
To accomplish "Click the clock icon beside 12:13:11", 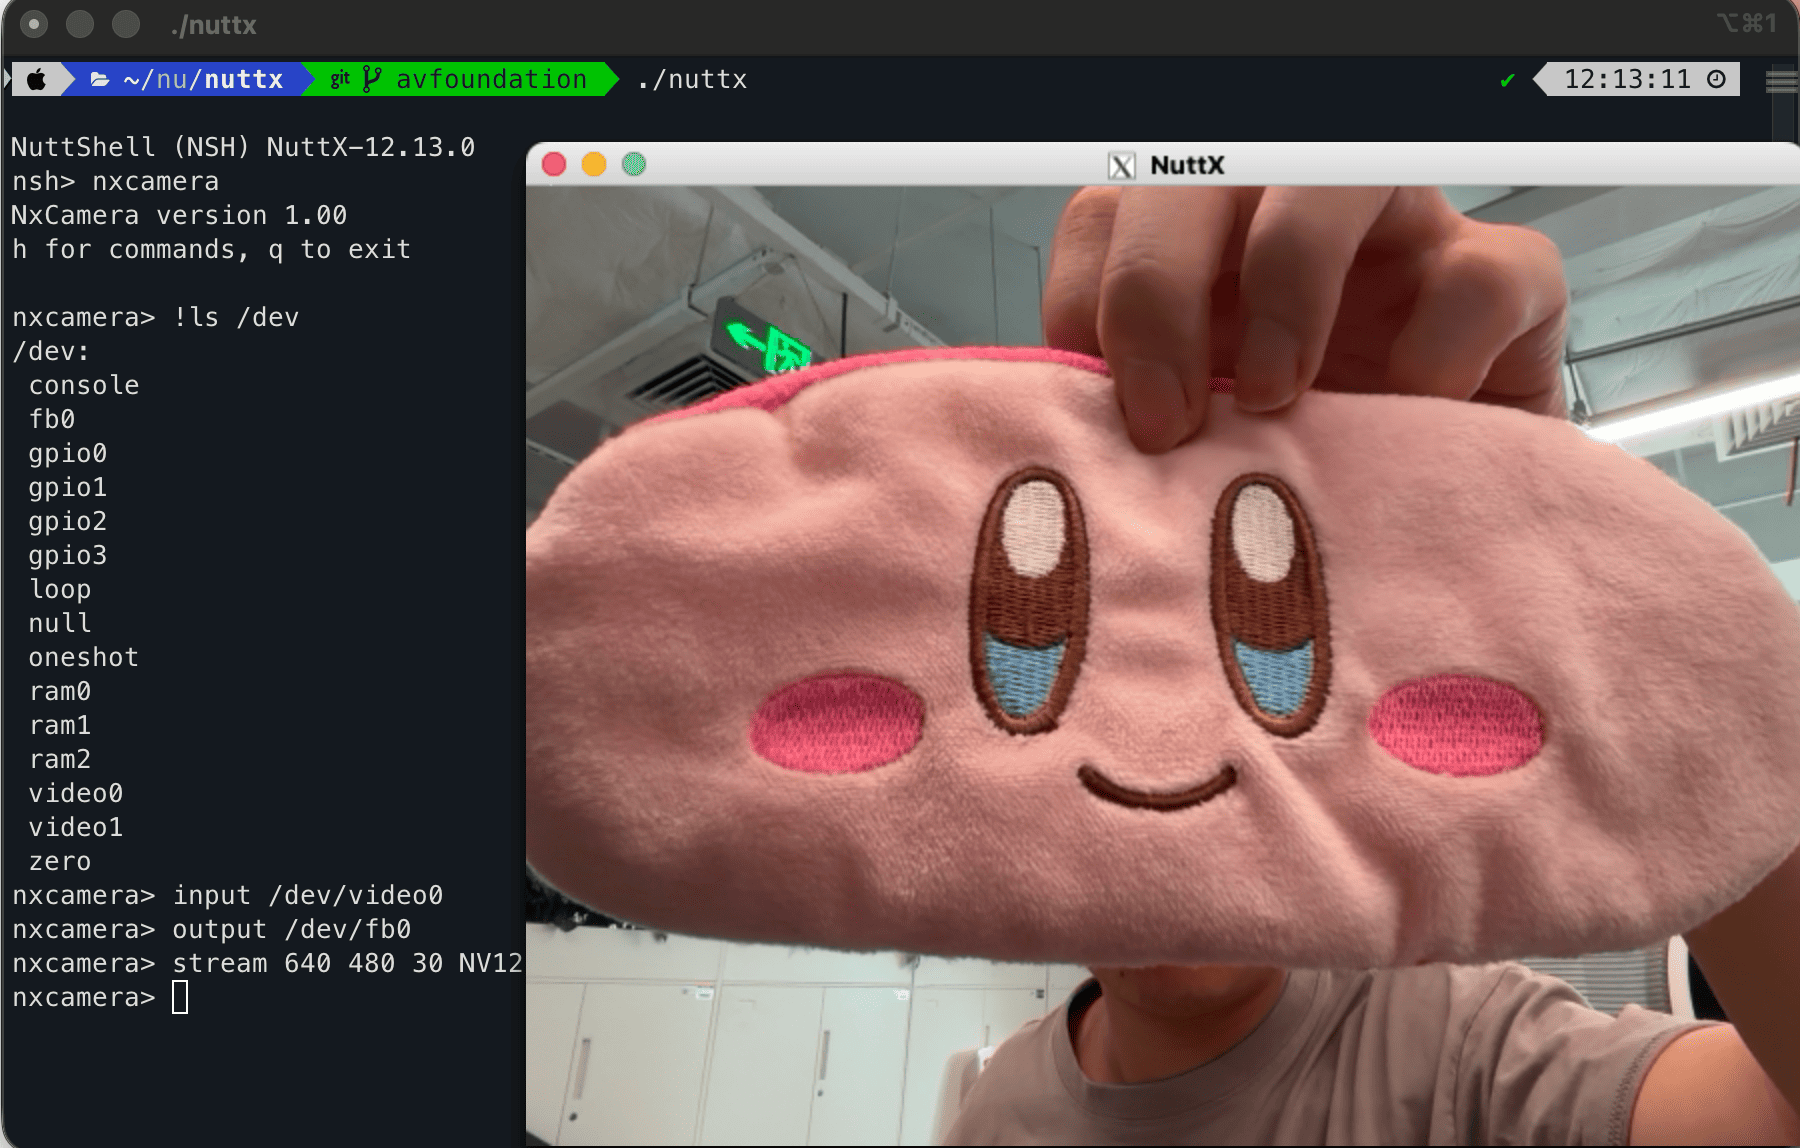I will 1716,79.
